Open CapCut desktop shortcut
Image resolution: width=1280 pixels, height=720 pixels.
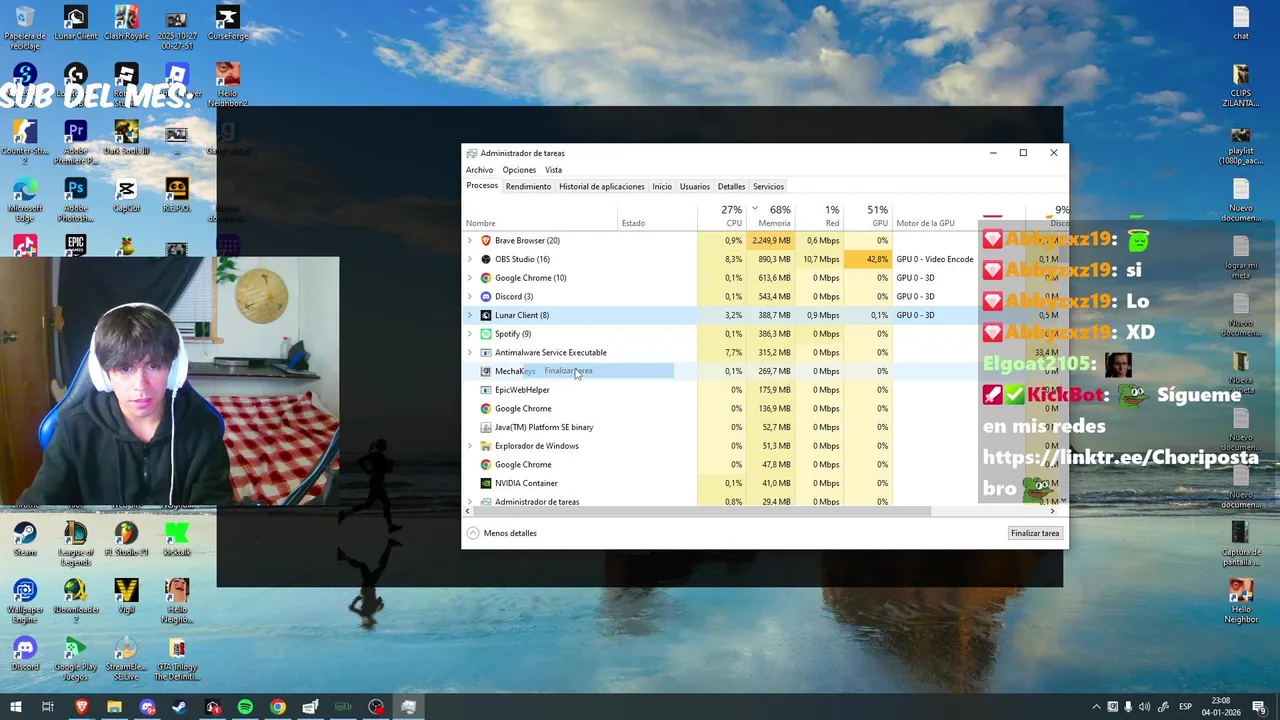coord(126,196)
